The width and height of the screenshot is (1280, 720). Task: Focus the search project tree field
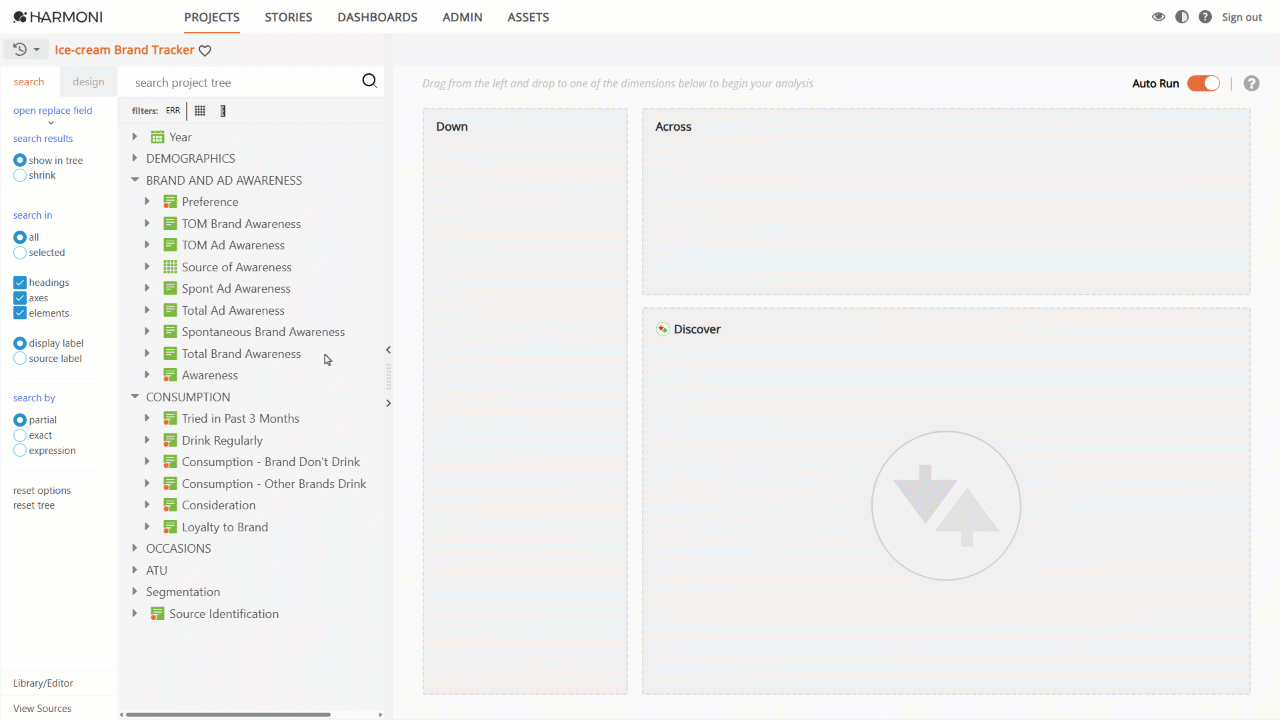coord(245,83)
